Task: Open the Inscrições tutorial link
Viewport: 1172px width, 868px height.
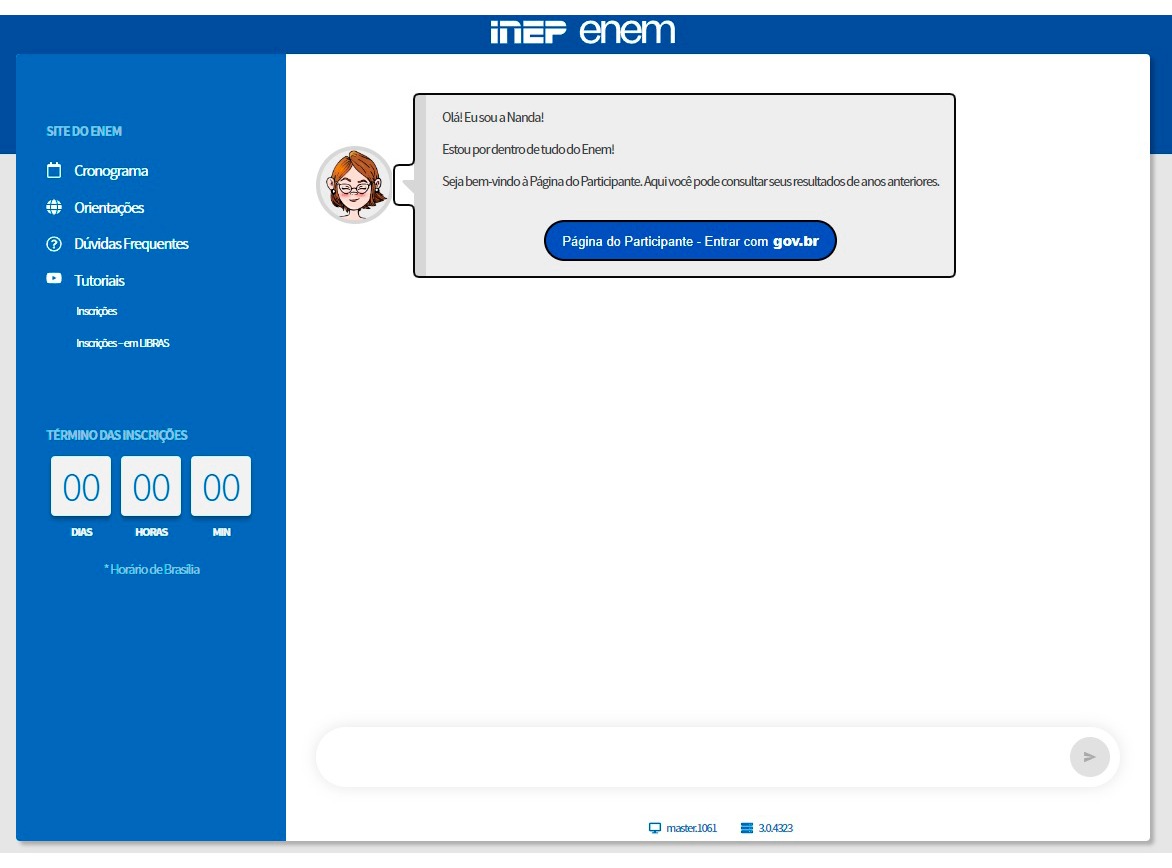Action: pyautogui.click(x=97, y=311)
